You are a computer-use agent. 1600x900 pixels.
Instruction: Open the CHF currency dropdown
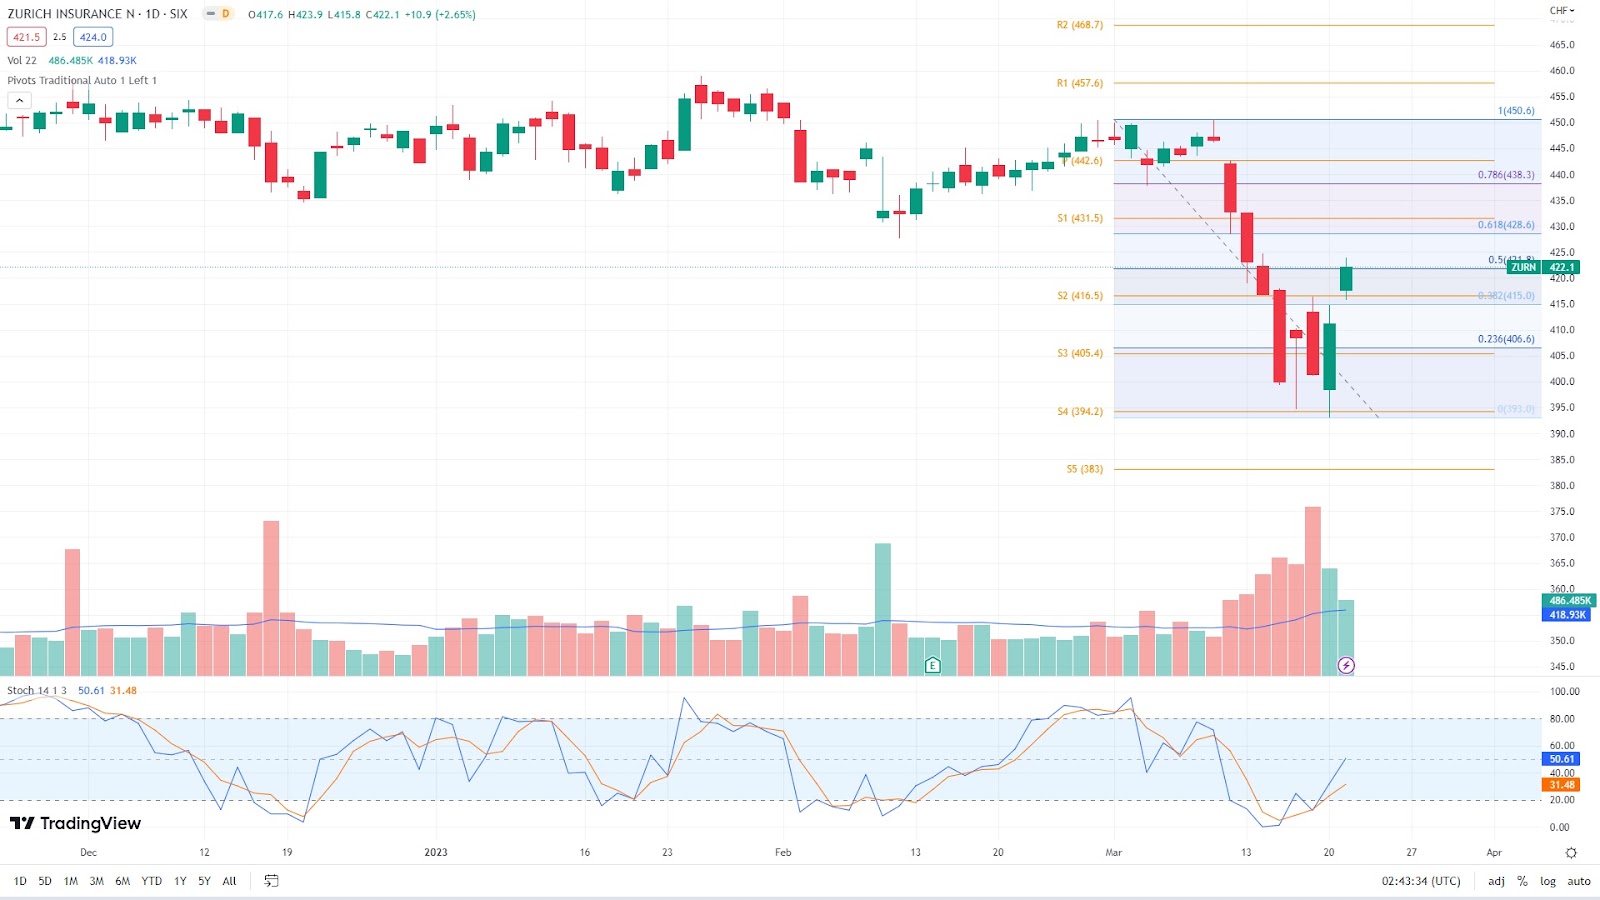pos(1562,11)
